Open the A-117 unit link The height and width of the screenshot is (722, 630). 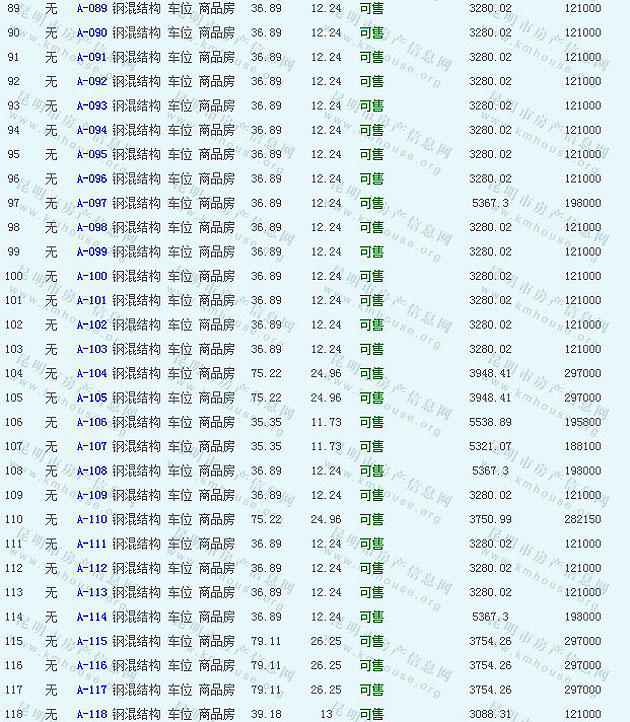coord(91,690)
